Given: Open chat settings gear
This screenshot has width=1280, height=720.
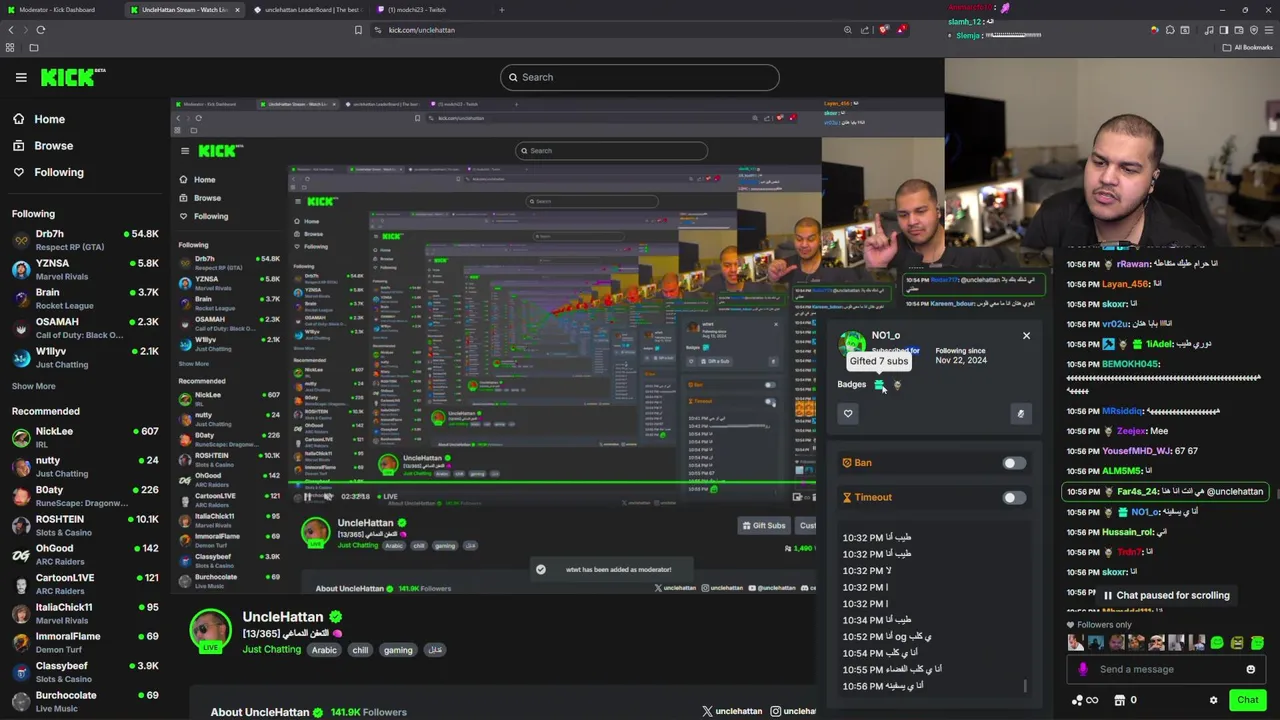Looking at the screenshot, I should tap(1214, 701).
